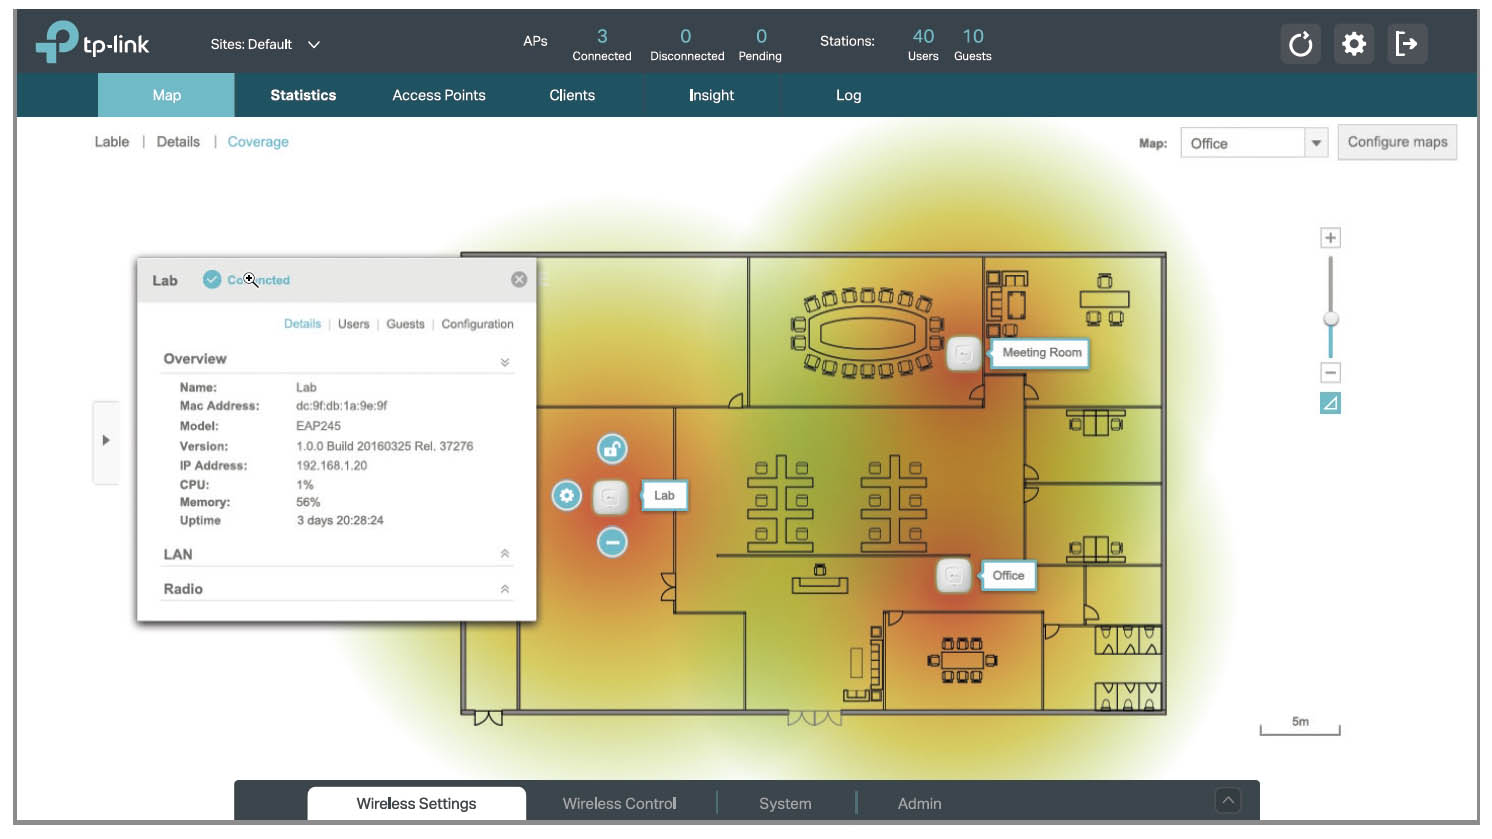1492x839 pixels.
Task: Click the minus icon below Lab AP
Action: pyautogui.click(x=612, y=542)
